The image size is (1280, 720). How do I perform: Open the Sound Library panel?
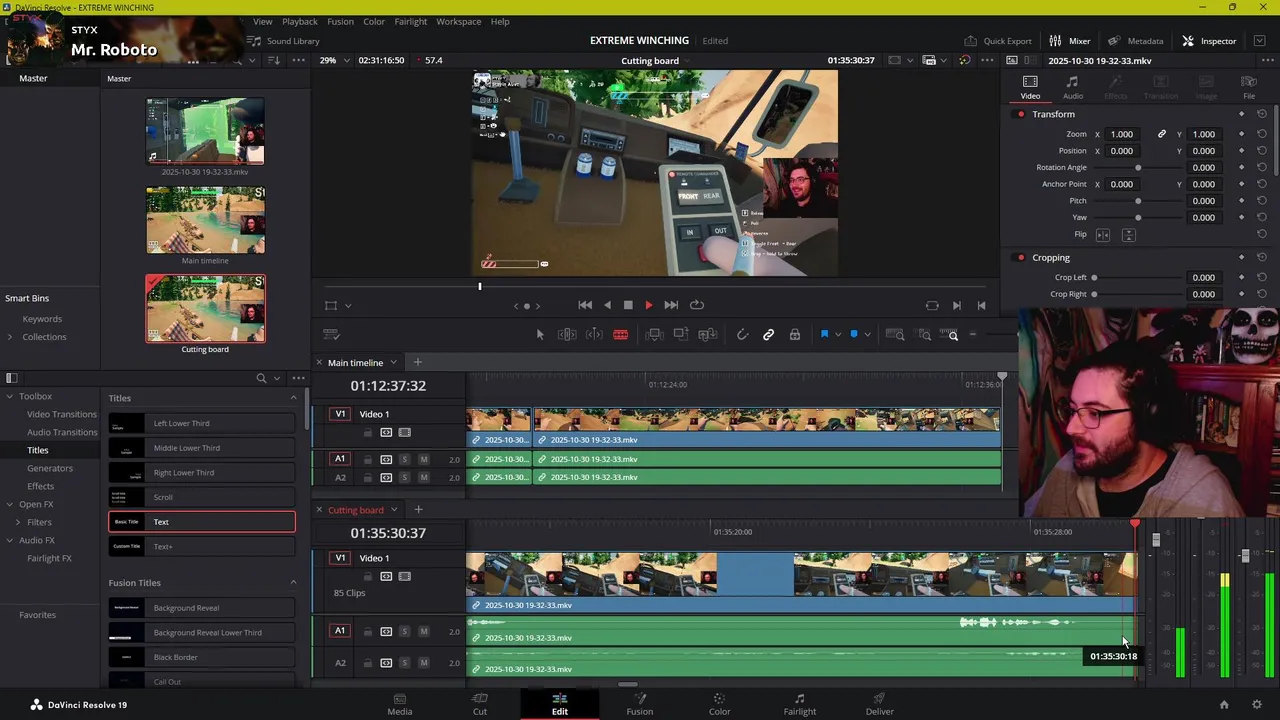pyautogui.click(x=284, y=41)
